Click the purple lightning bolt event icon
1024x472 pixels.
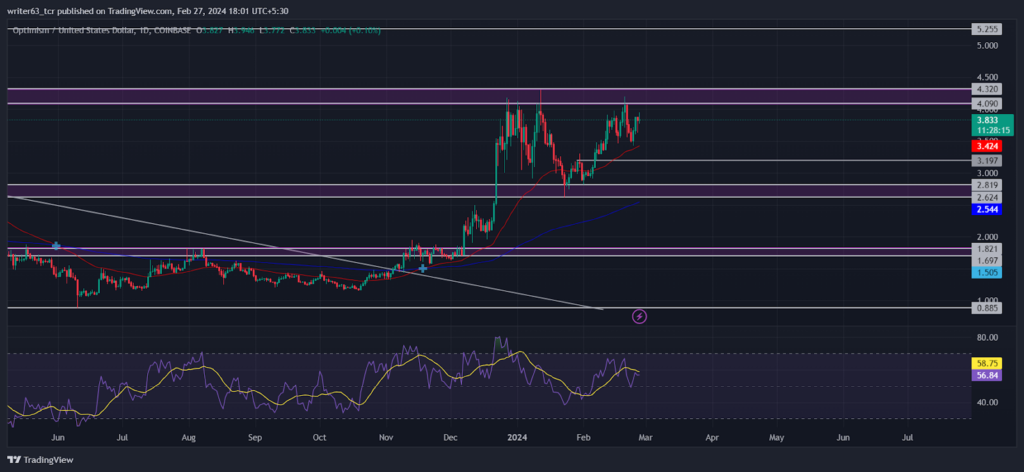[x=640, y=317]
